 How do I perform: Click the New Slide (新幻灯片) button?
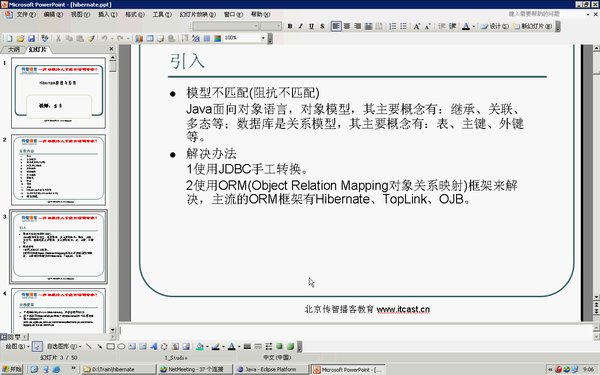[x=532, y=26]
